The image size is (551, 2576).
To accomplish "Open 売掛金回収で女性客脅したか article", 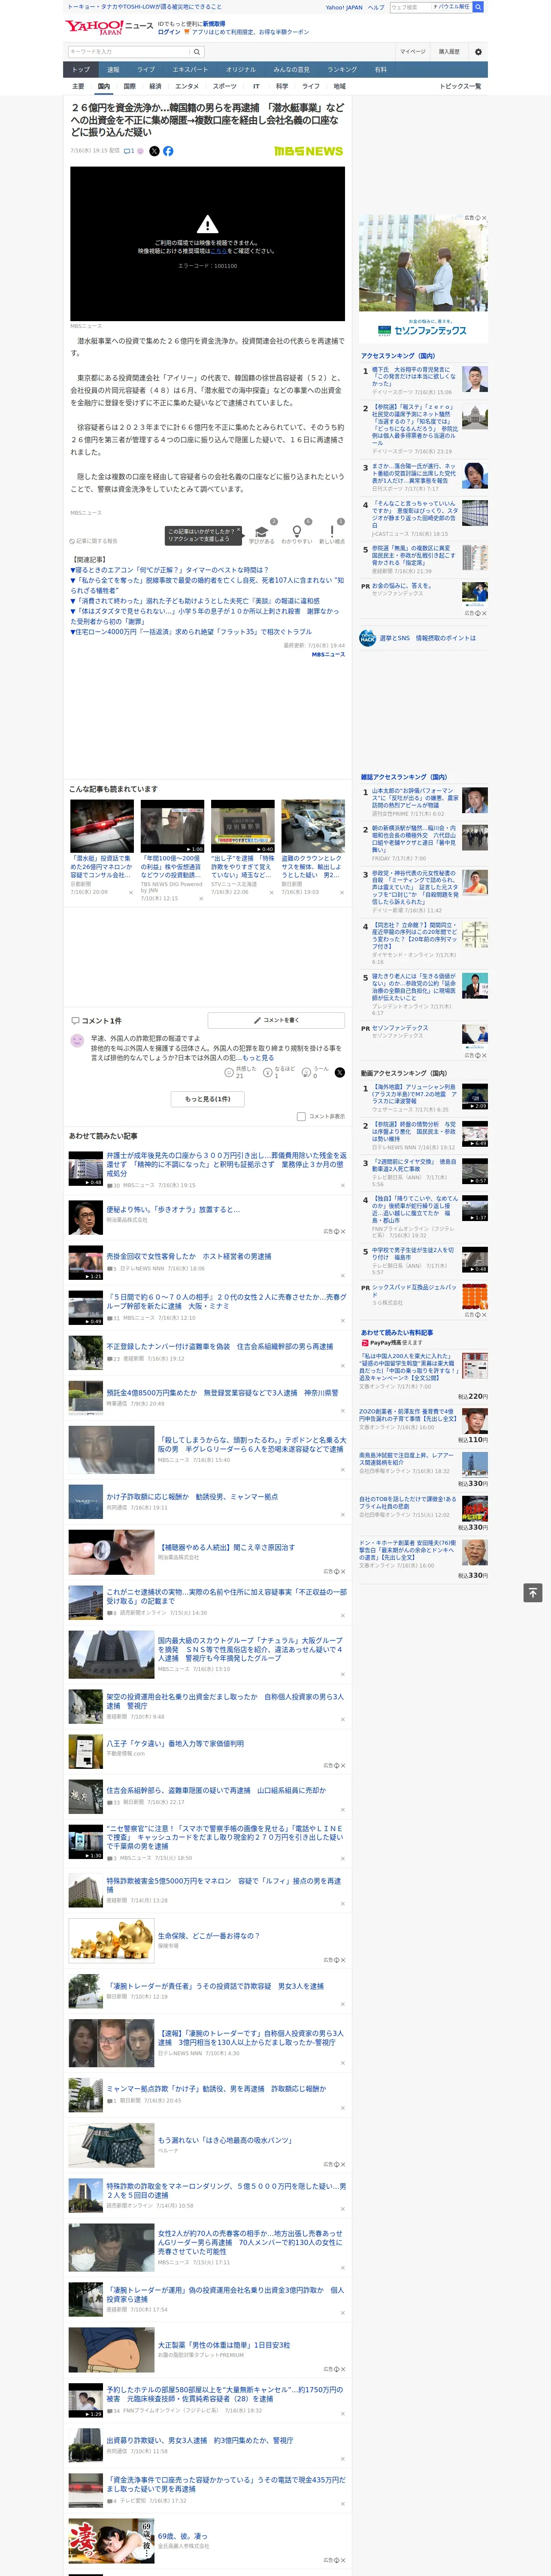I will 189,1256.
